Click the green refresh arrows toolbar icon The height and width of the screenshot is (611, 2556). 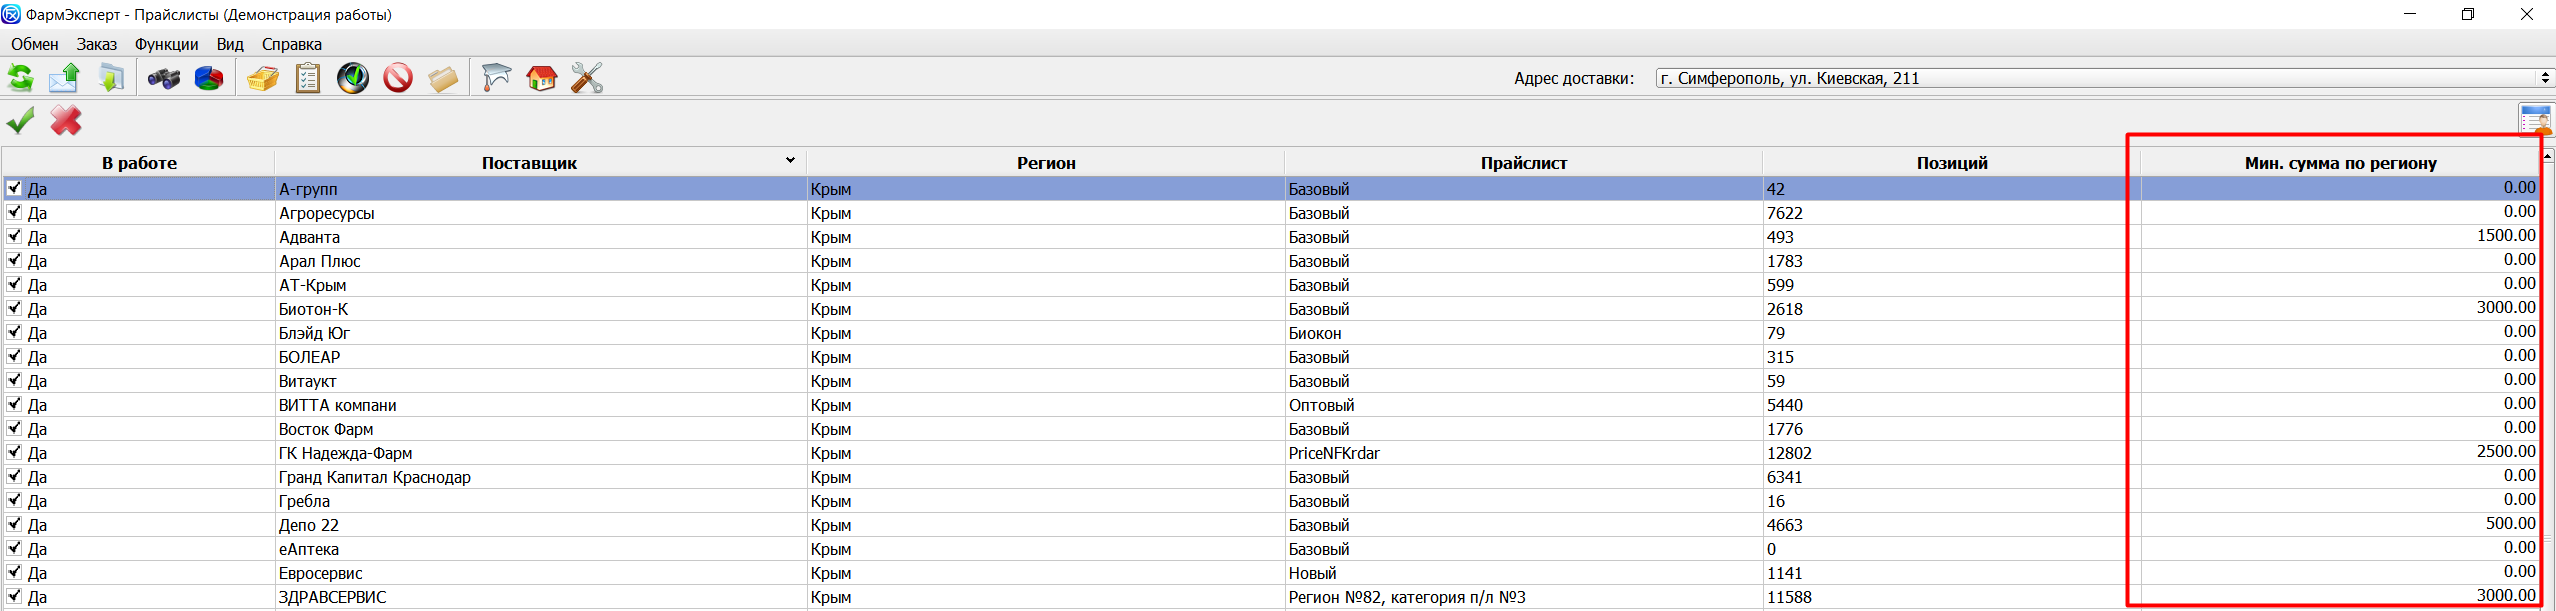pyautogui.click(x=21, y=78)
